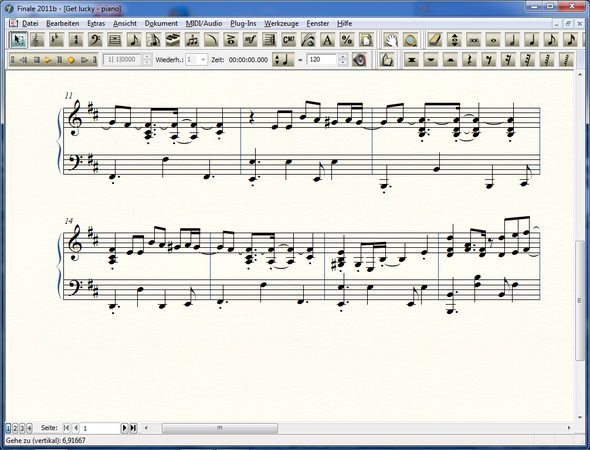Select the Eraser in the note palette

[x=435, y=40]
